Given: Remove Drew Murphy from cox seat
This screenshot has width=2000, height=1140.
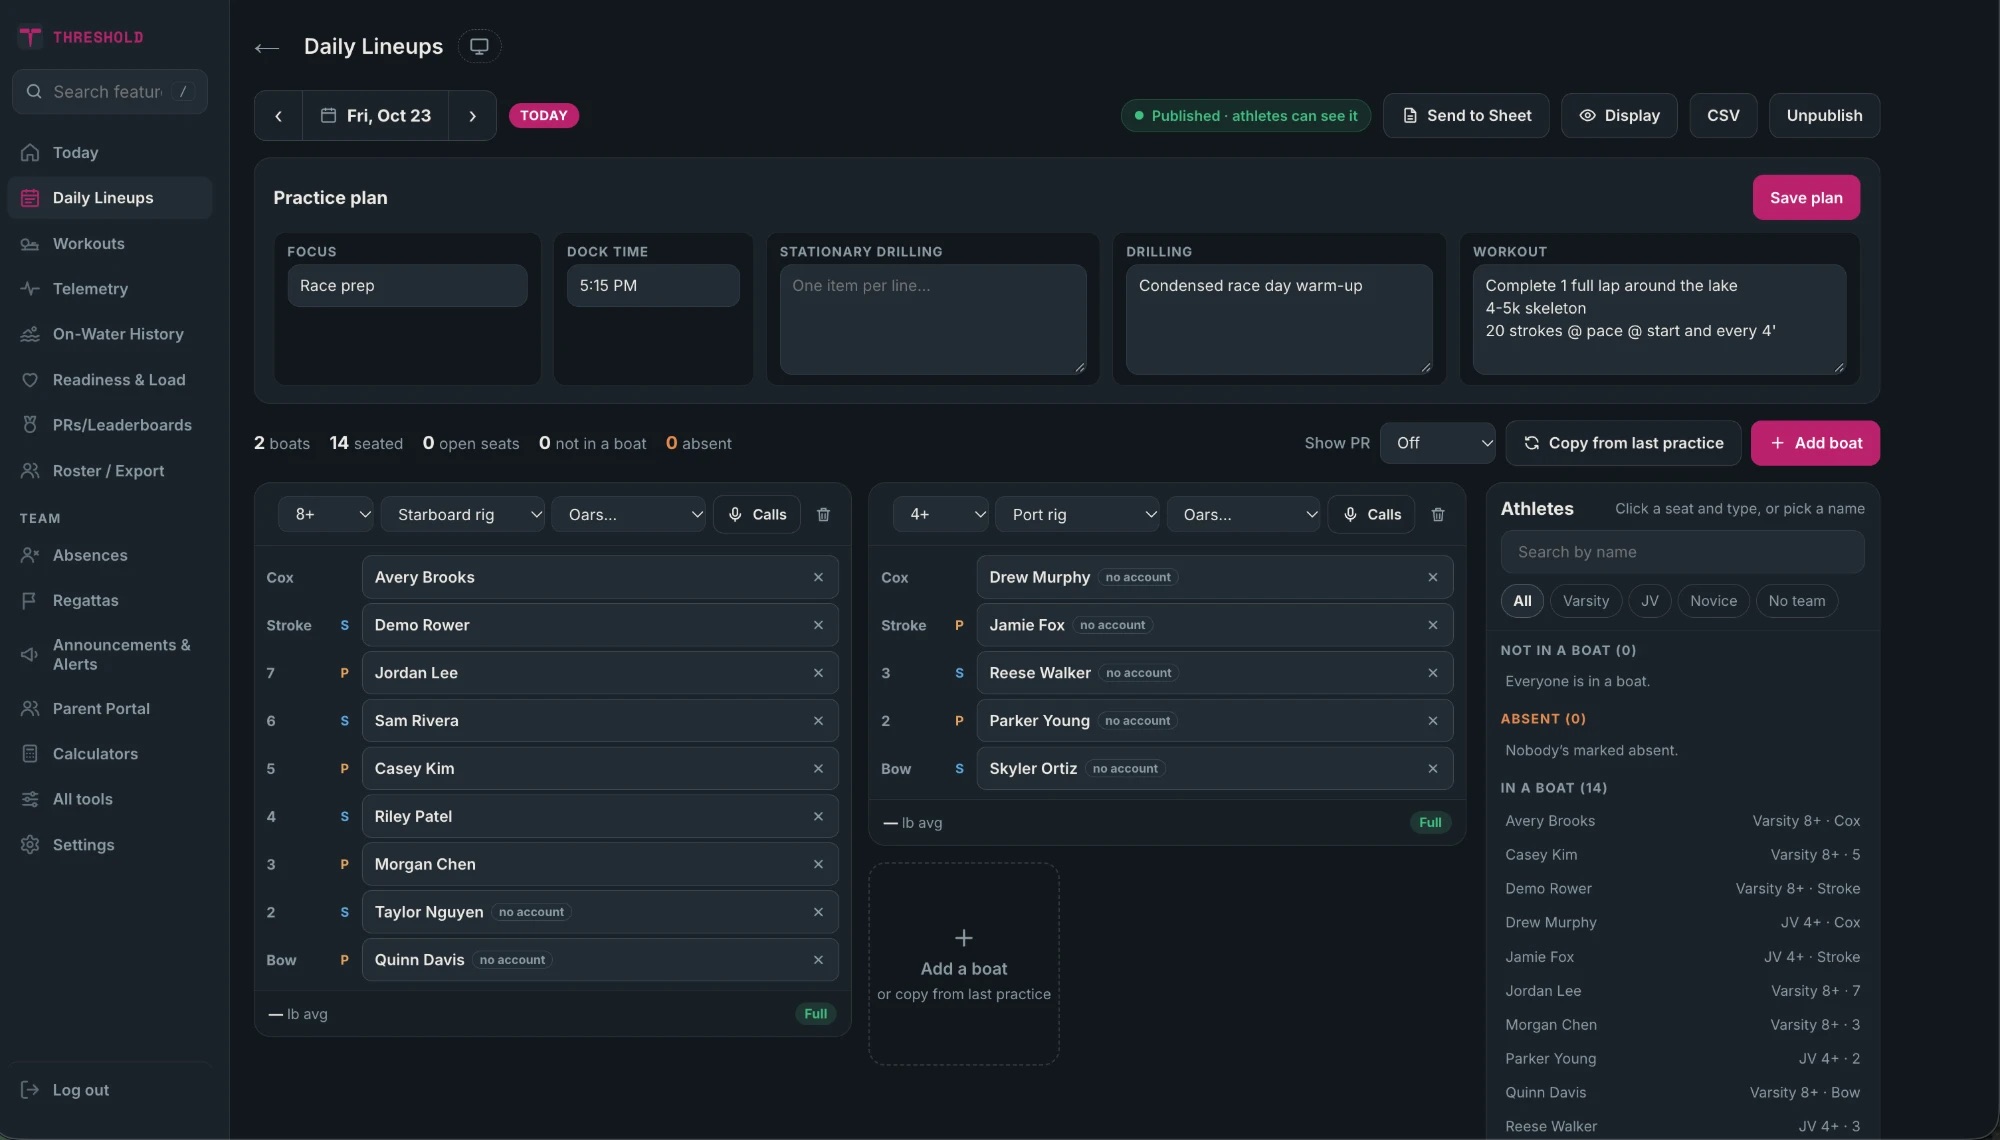Looking at the screenshot, I should [x=1433, y=577].
